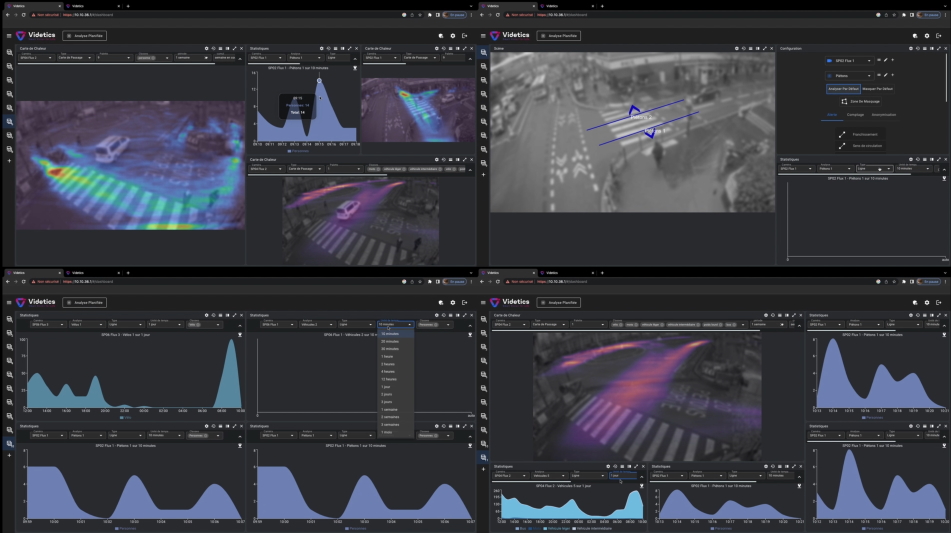Select the Piétons 2 counting line in Scène
This screenshot has width=951, height=533.
[x=635, y=115]
